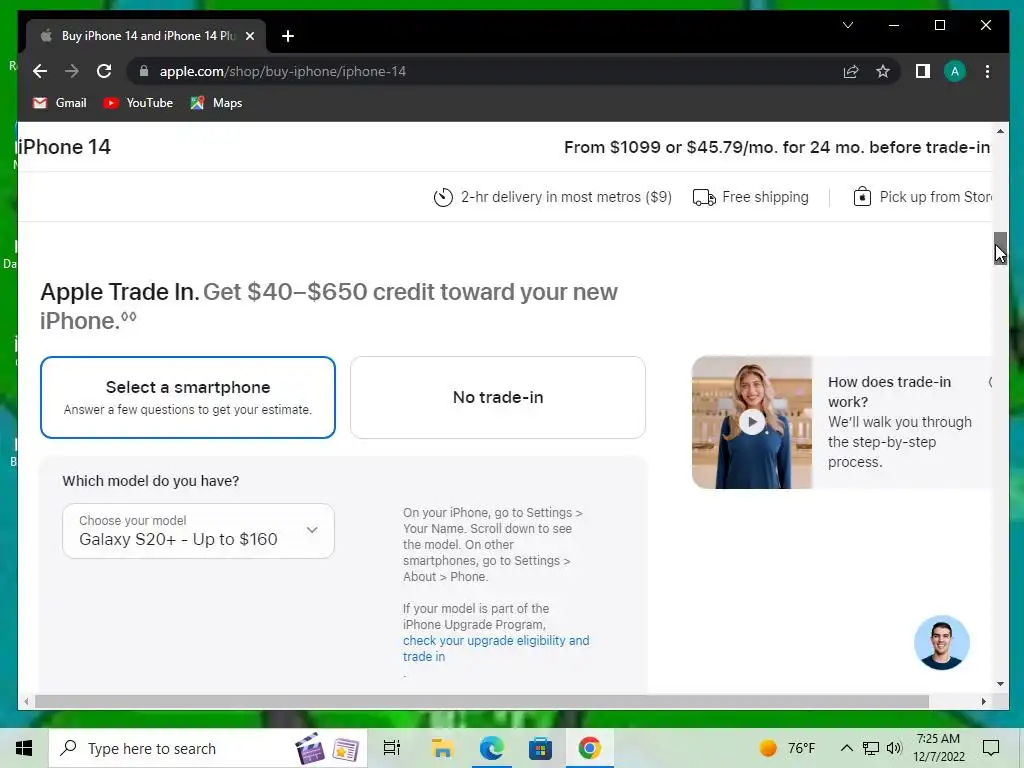Image resolution: width=1024 pixels, height=768 pixels.
Task: Choose the No trade-in option
Action: tap(498, 397)
